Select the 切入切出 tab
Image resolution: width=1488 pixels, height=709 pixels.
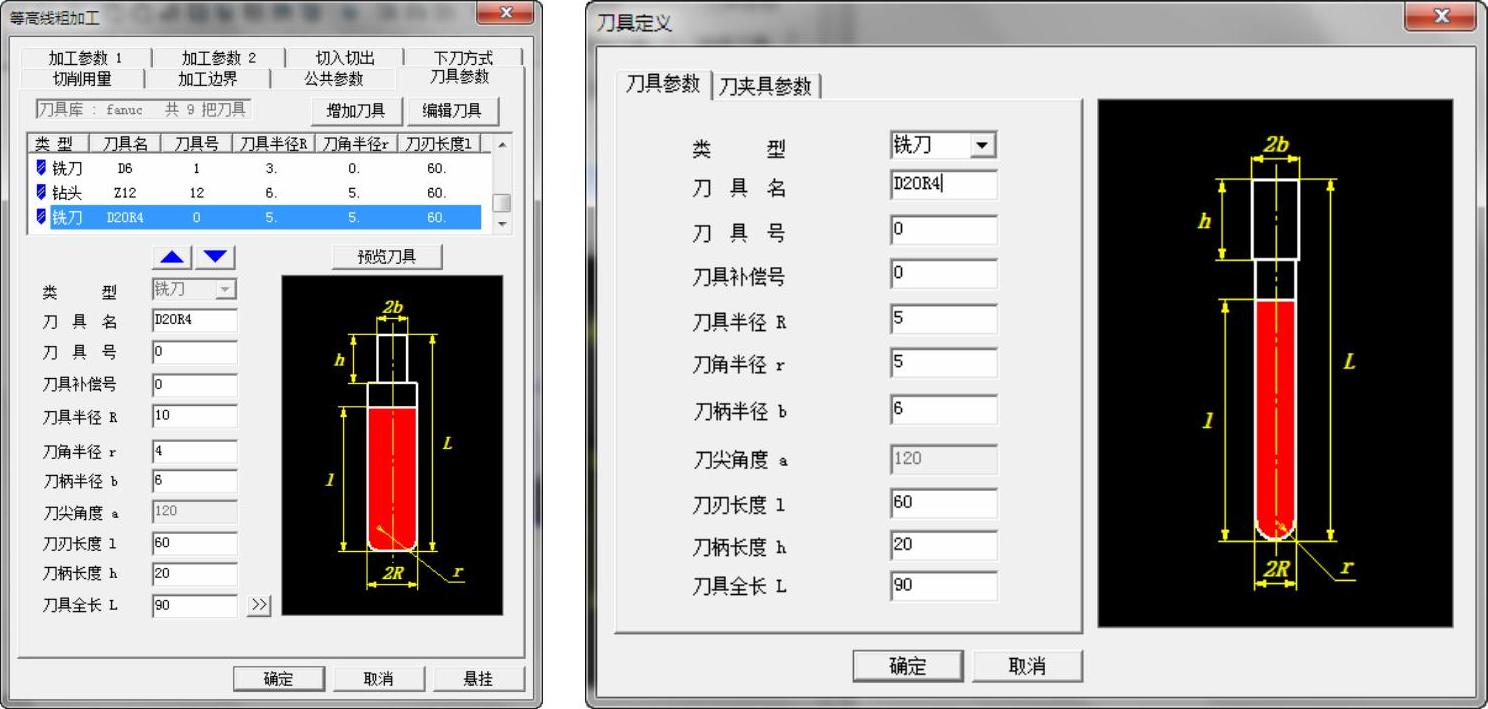344,58
